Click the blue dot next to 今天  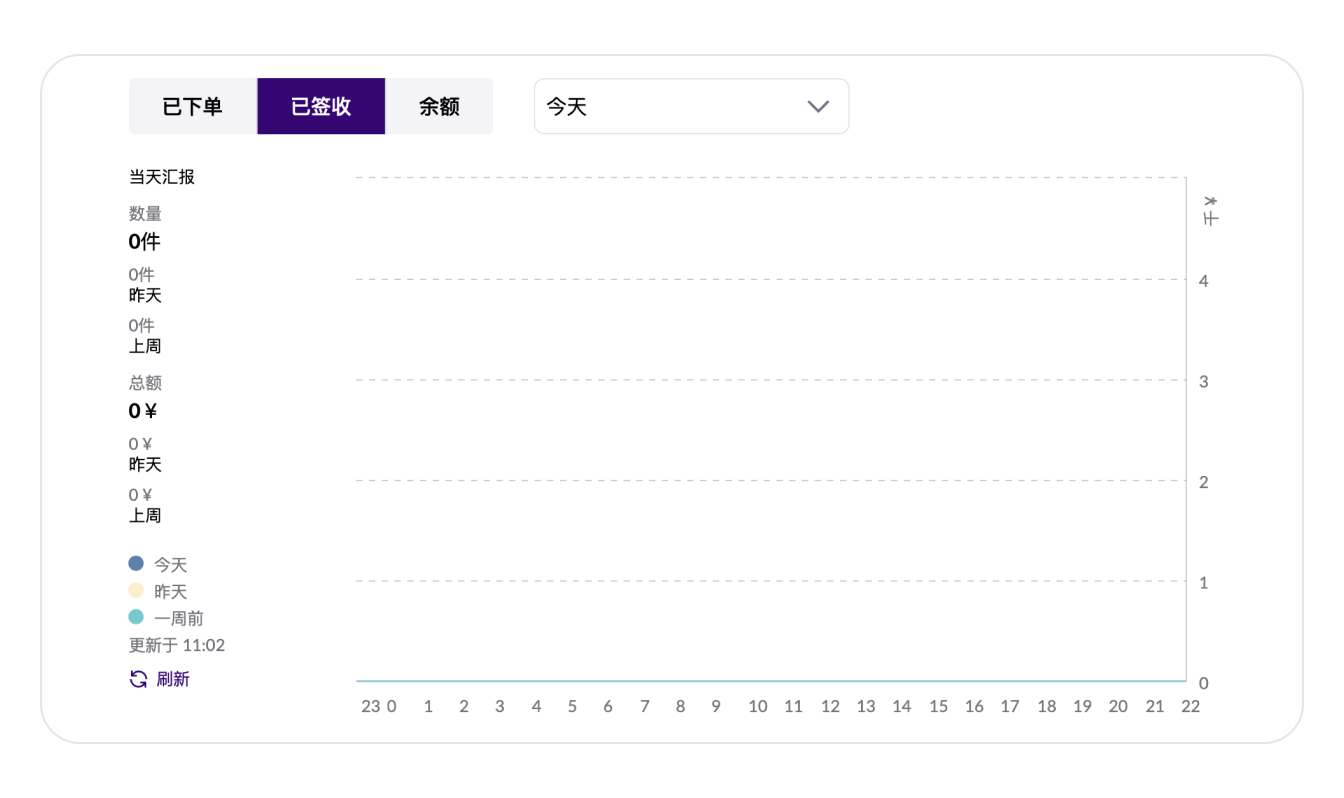click(136, 563)
